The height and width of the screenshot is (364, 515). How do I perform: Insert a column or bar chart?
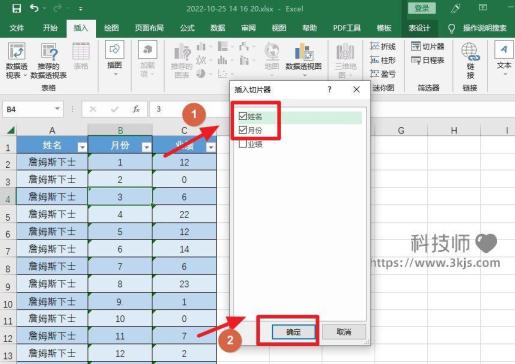click(201, 46)
